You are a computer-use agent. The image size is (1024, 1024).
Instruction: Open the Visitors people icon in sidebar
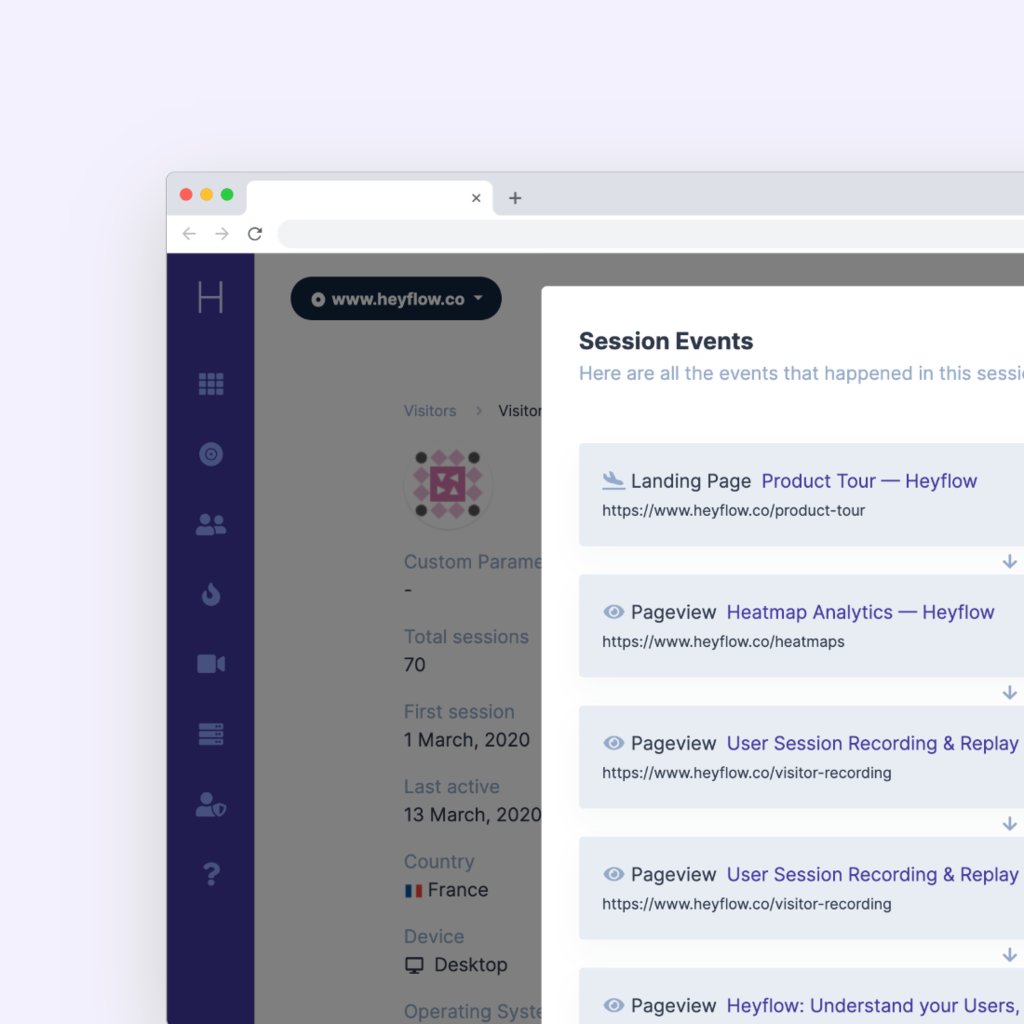pyautogui.click(x=210, y=524)
